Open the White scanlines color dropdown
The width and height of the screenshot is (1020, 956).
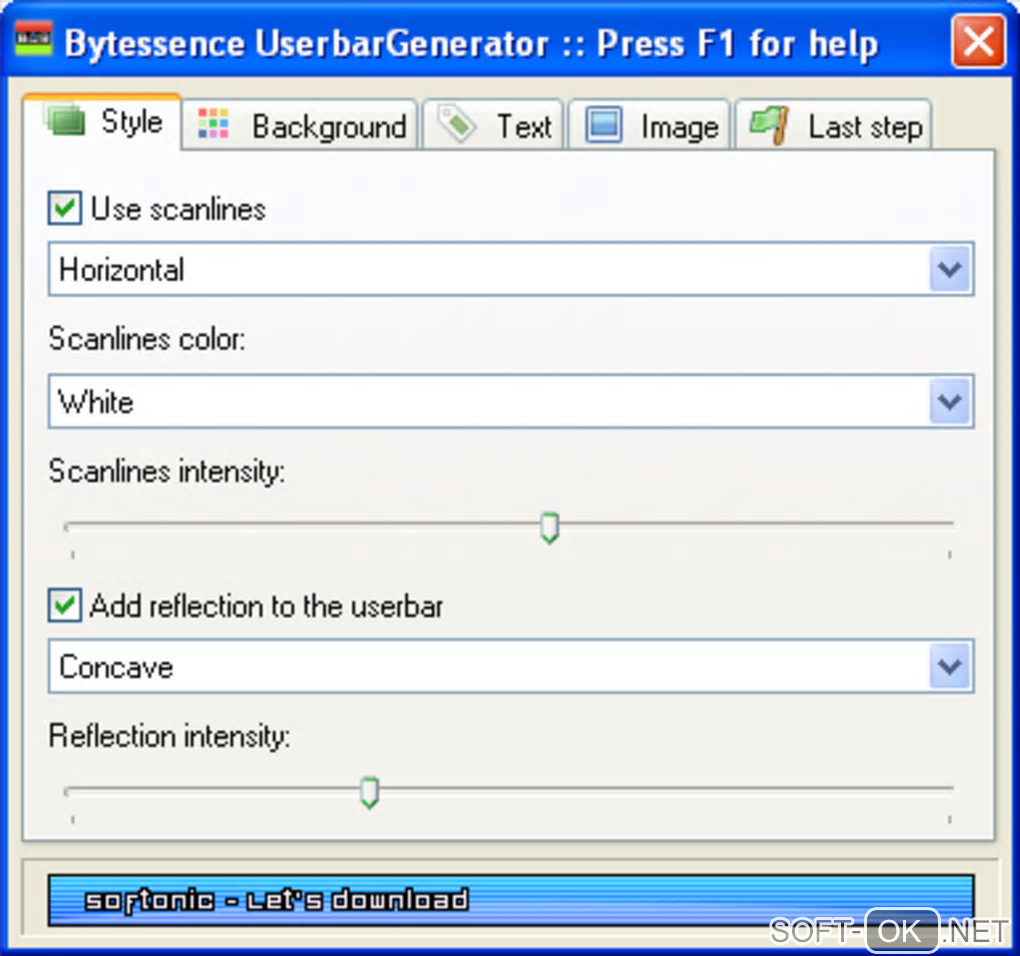[x=949, y=402]
